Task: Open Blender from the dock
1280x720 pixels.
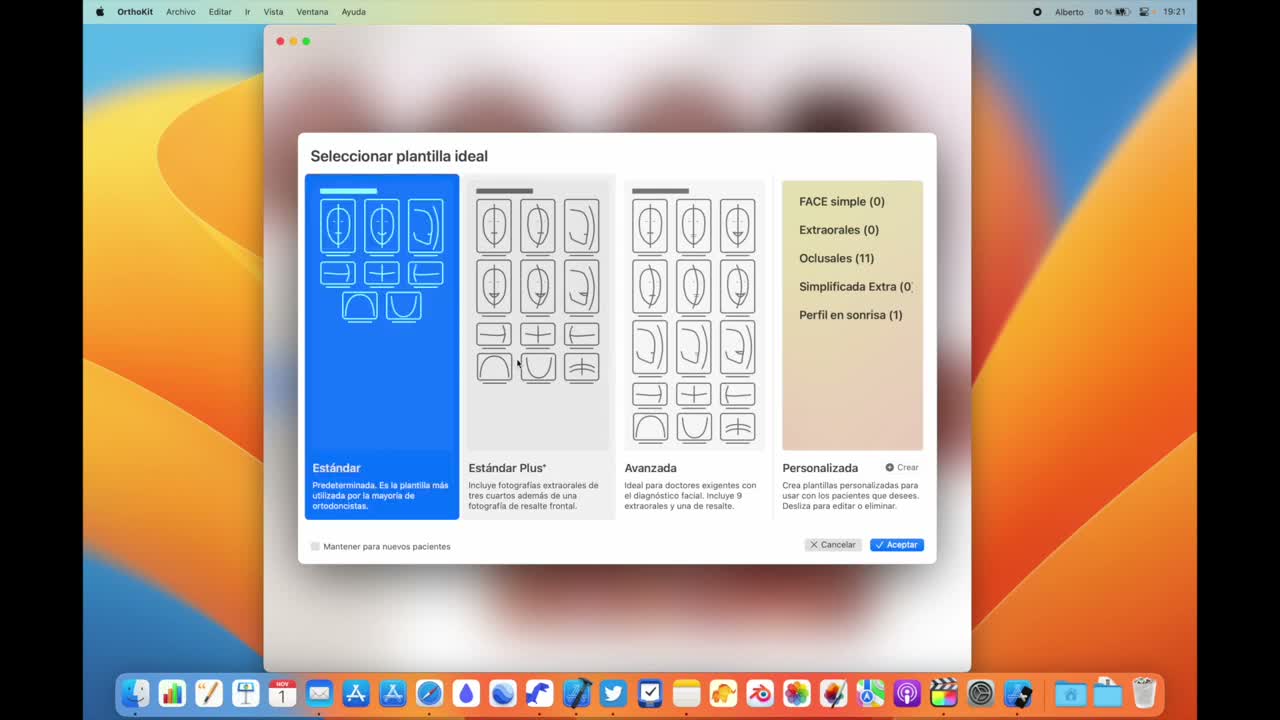Action: click(x=760, y=693)
